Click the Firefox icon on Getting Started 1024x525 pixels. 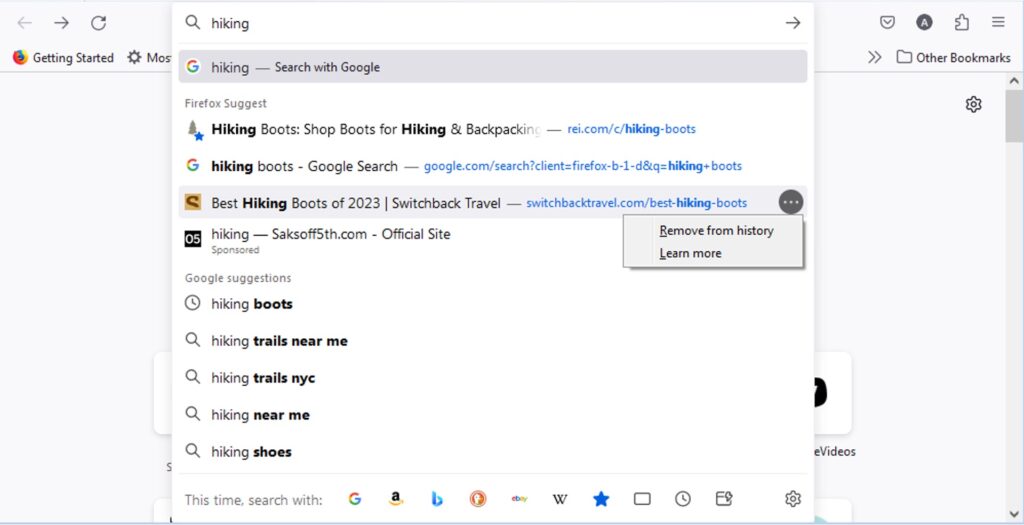pyautogui.click(x=20, y=57)
